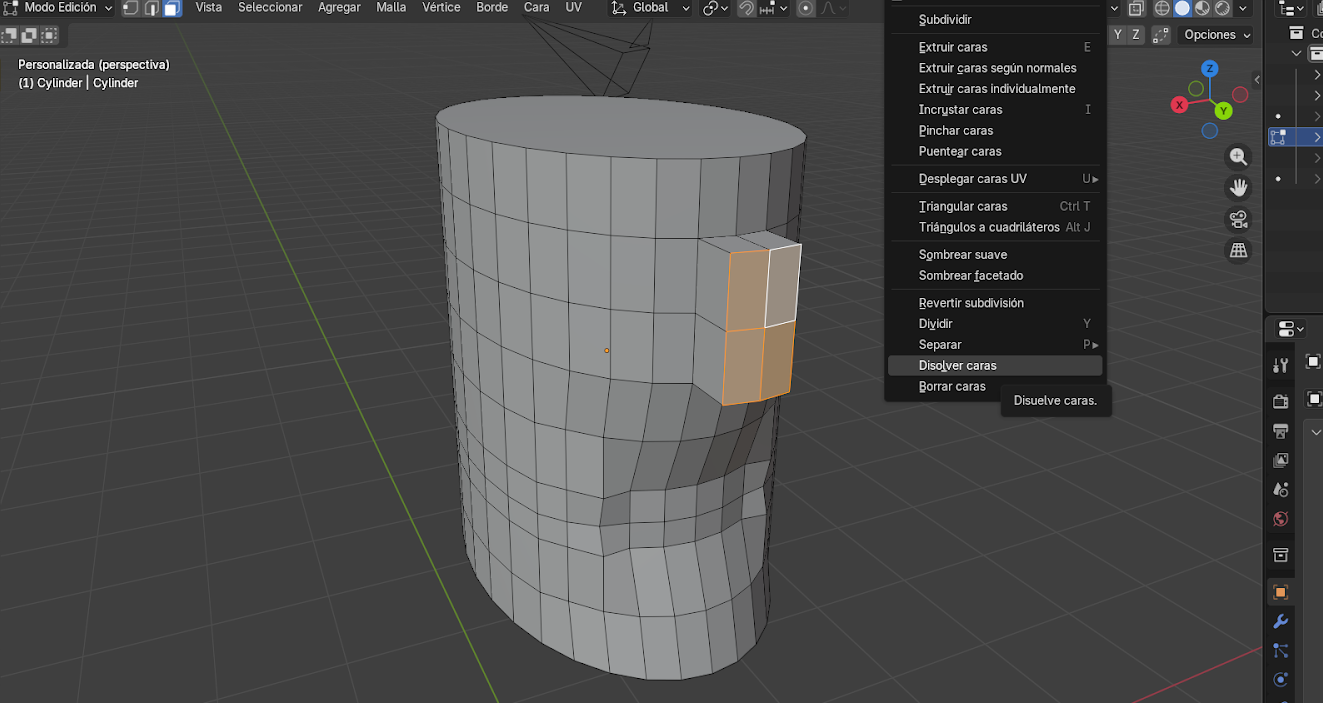Screen dimensions: 1323x703
Task: Switch to vertex select mode
Action: (130, 8)
